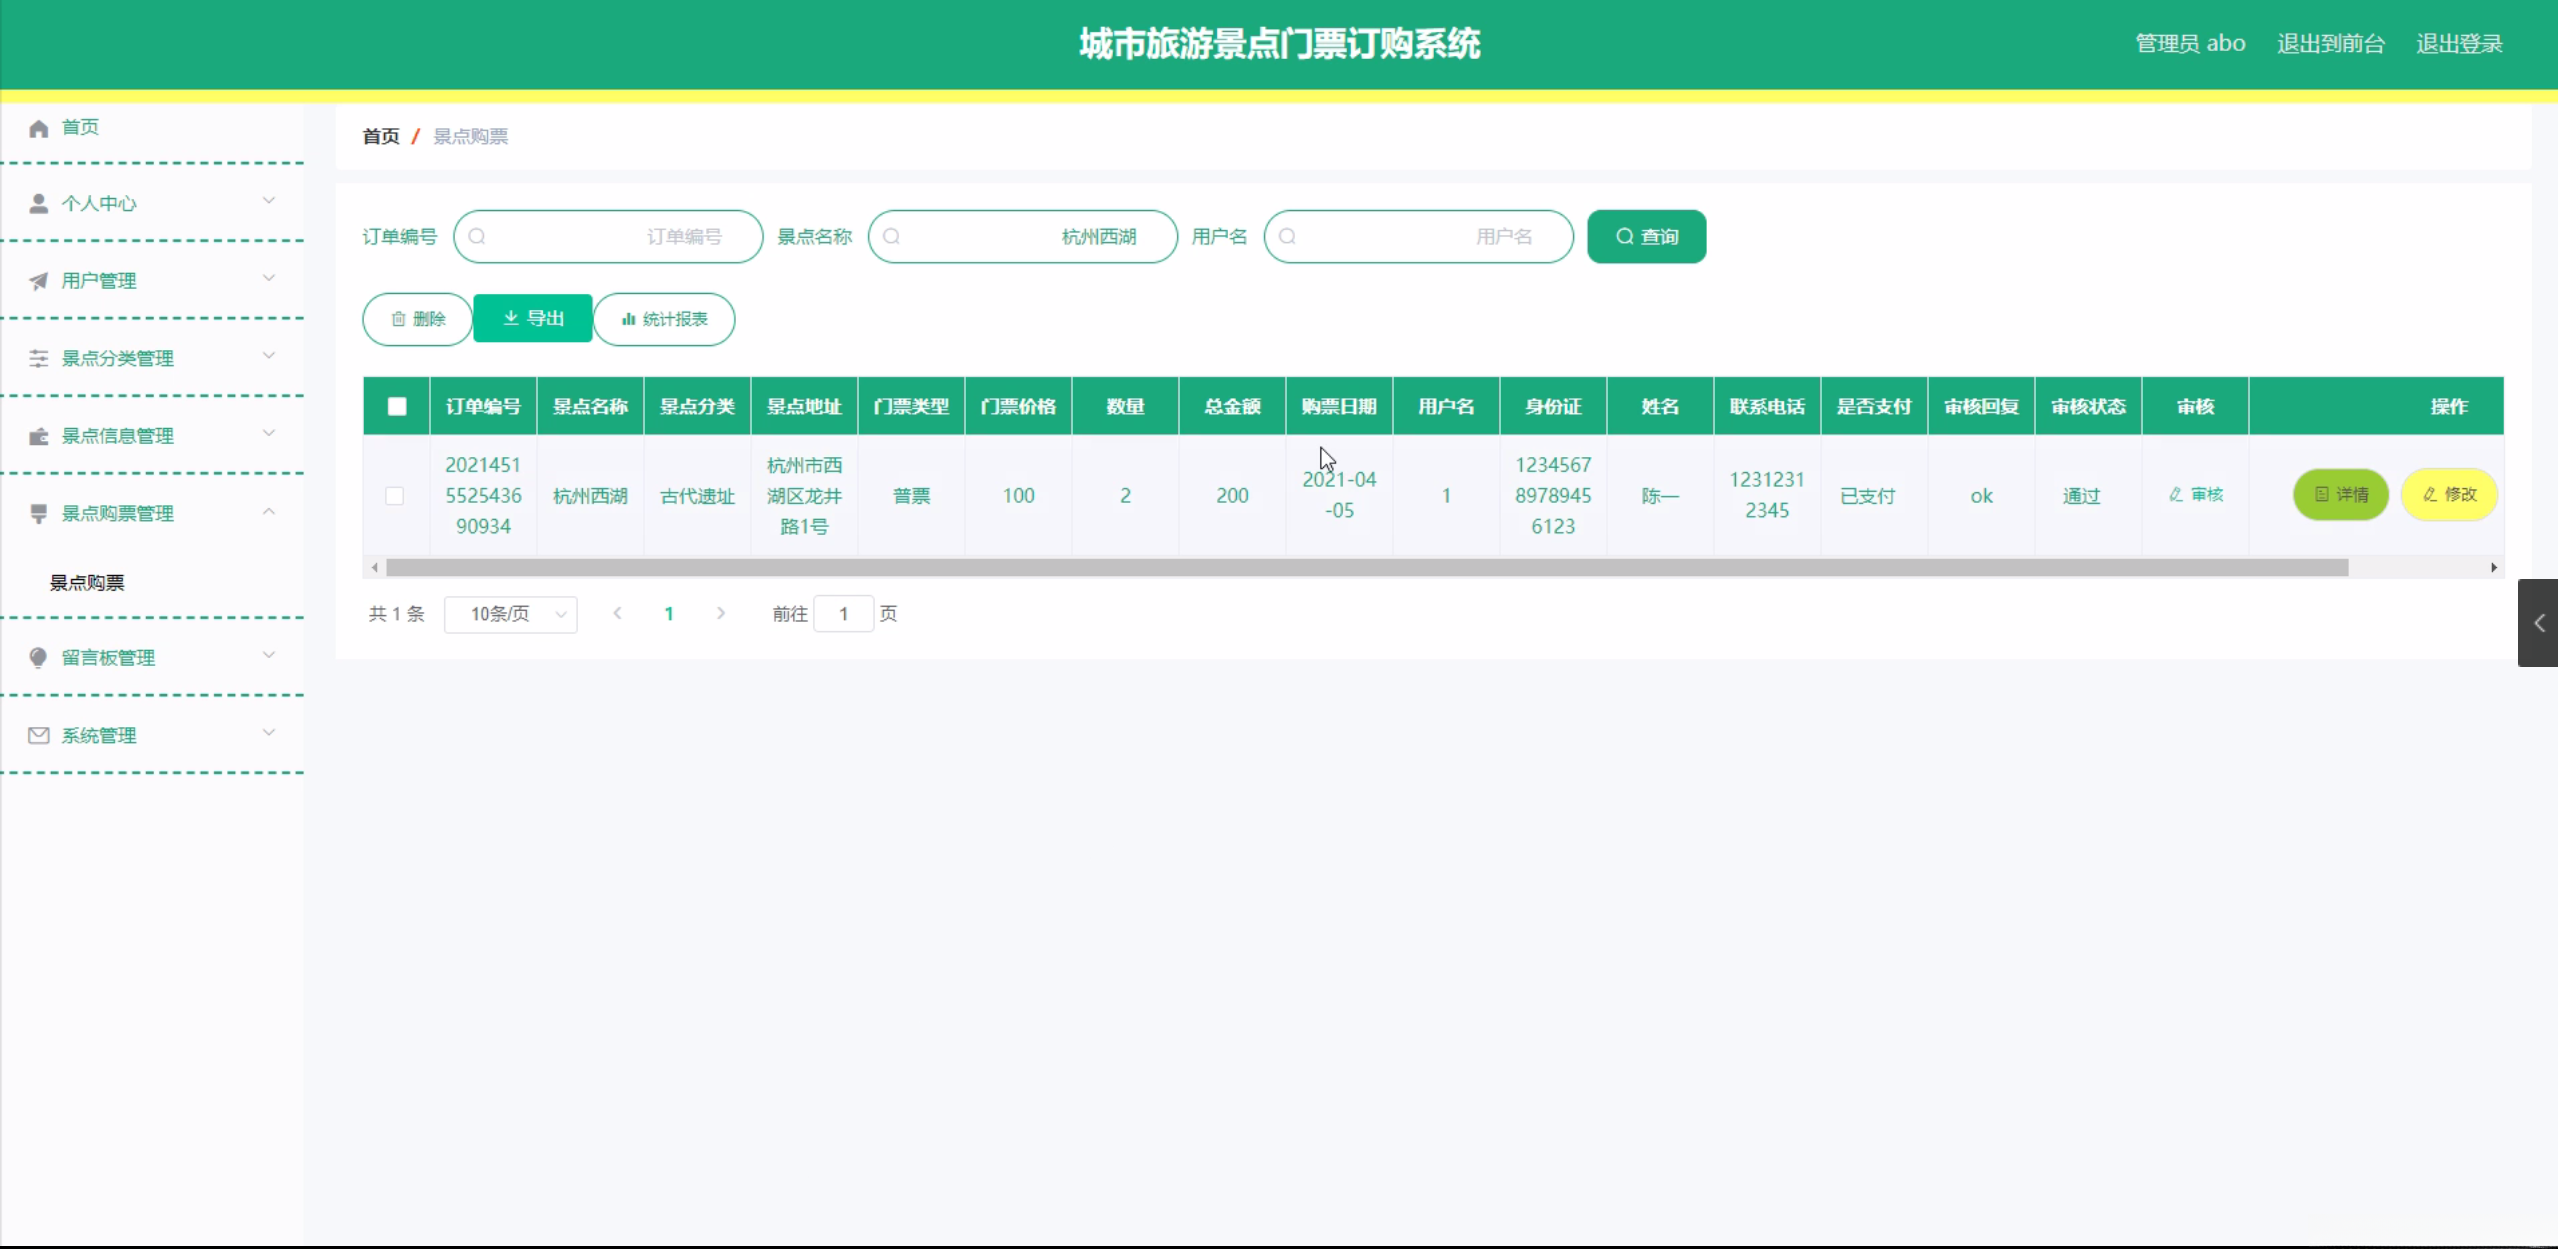2558x1249 pixels.
Task: Expand the 景点信息管理 chevron
Action: click(x=269, y=433)
